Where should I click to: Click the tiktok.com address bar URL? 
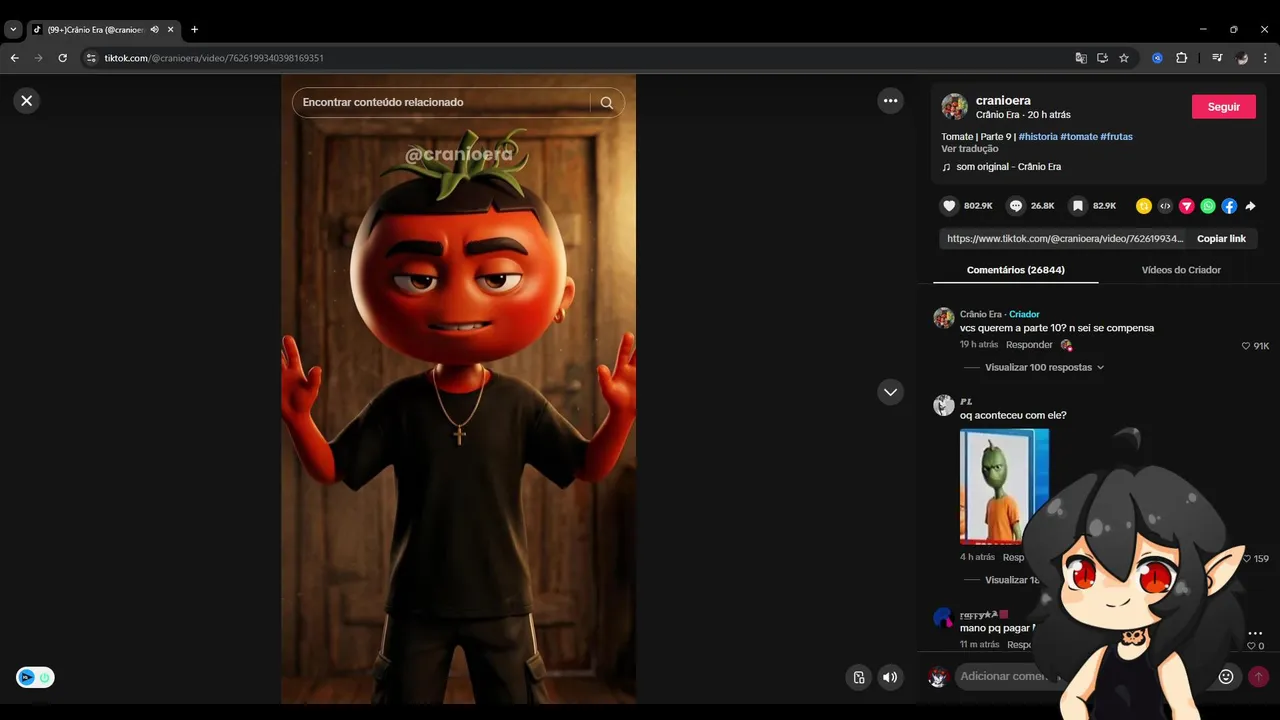pyautogui.click(x=214, y=58)
